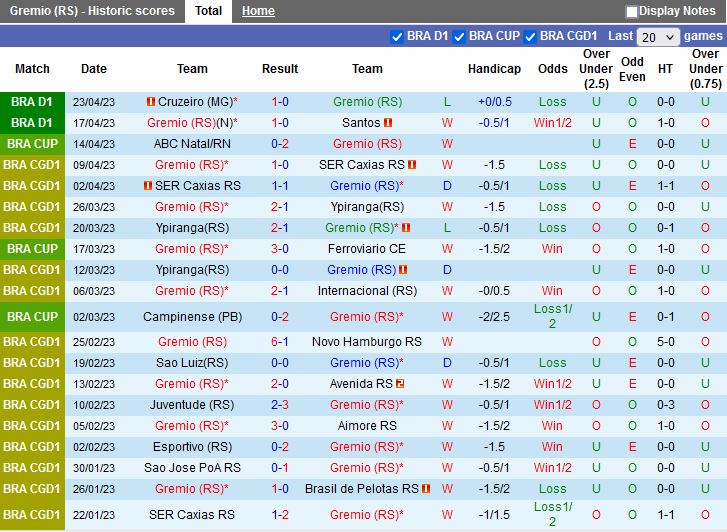Uncheck the BRA D1 filter checkbox

(x=397, y=36)
